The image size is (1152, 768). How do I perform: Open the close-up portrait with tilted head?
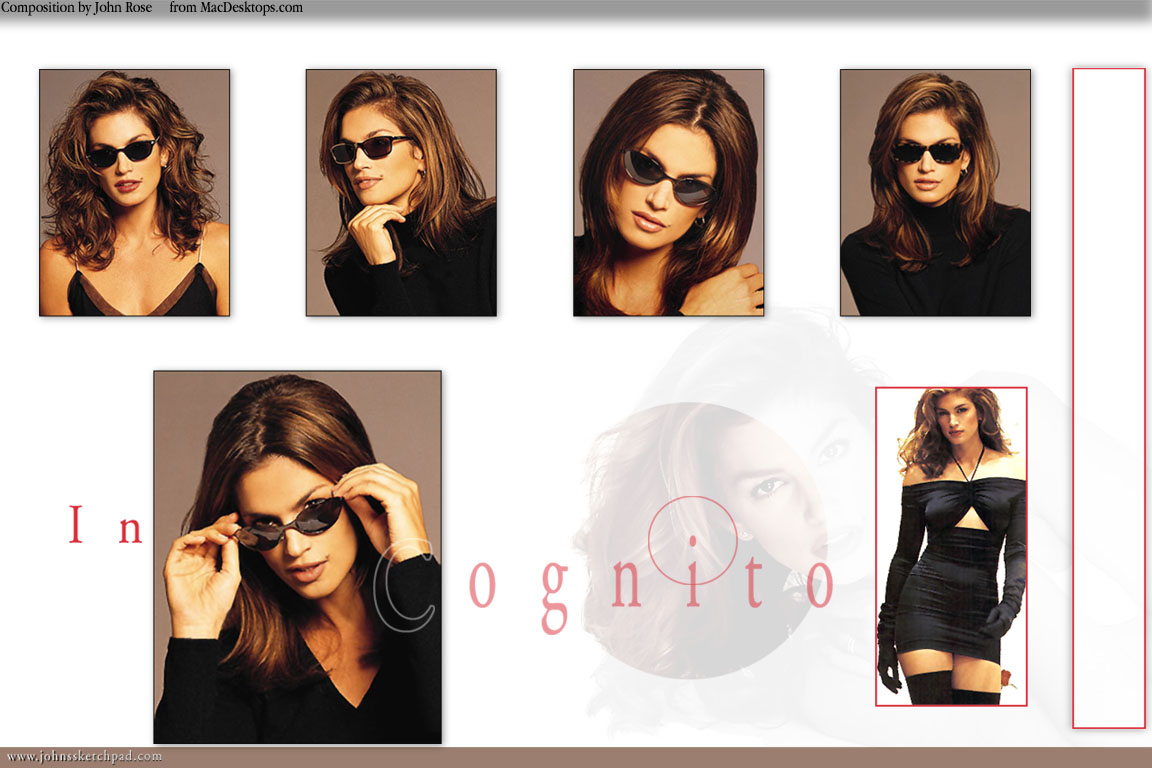[669, 193]
